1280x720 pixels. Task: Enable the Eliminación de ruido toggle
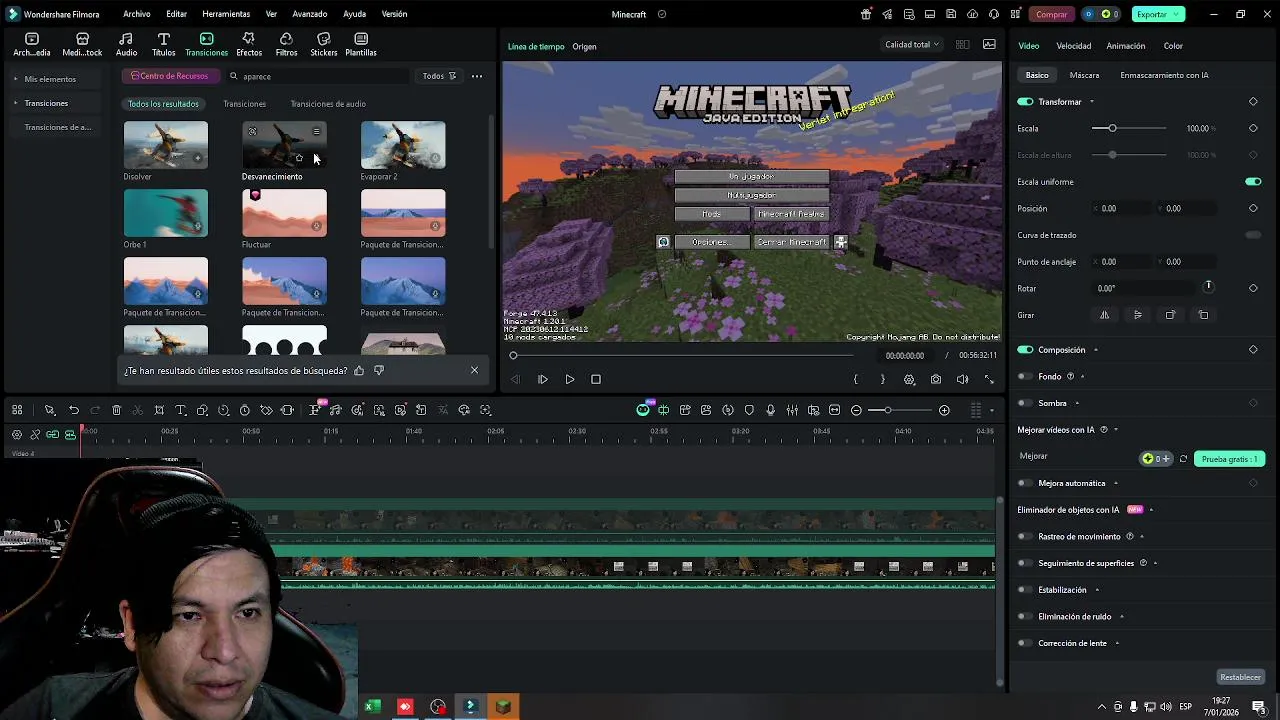tap(1025, 617)
